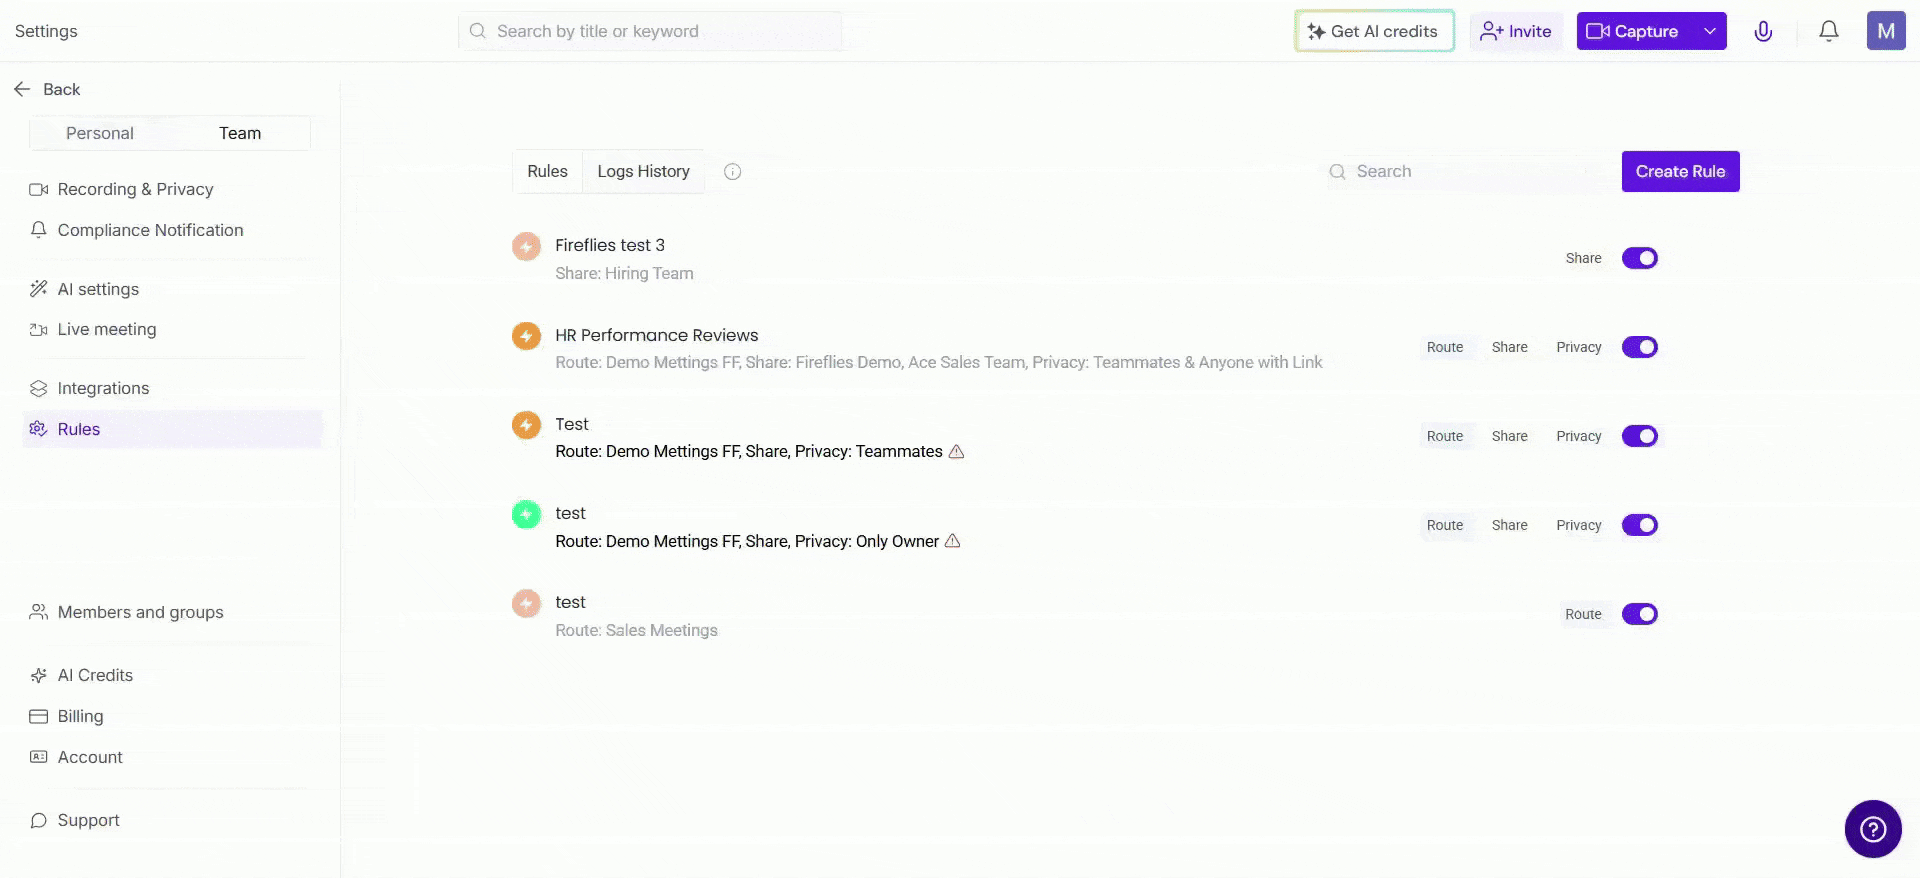This screenshot has height=878, width=1920.
Task: Click the Integrations layers icon
Action: (x=39, y=388)
